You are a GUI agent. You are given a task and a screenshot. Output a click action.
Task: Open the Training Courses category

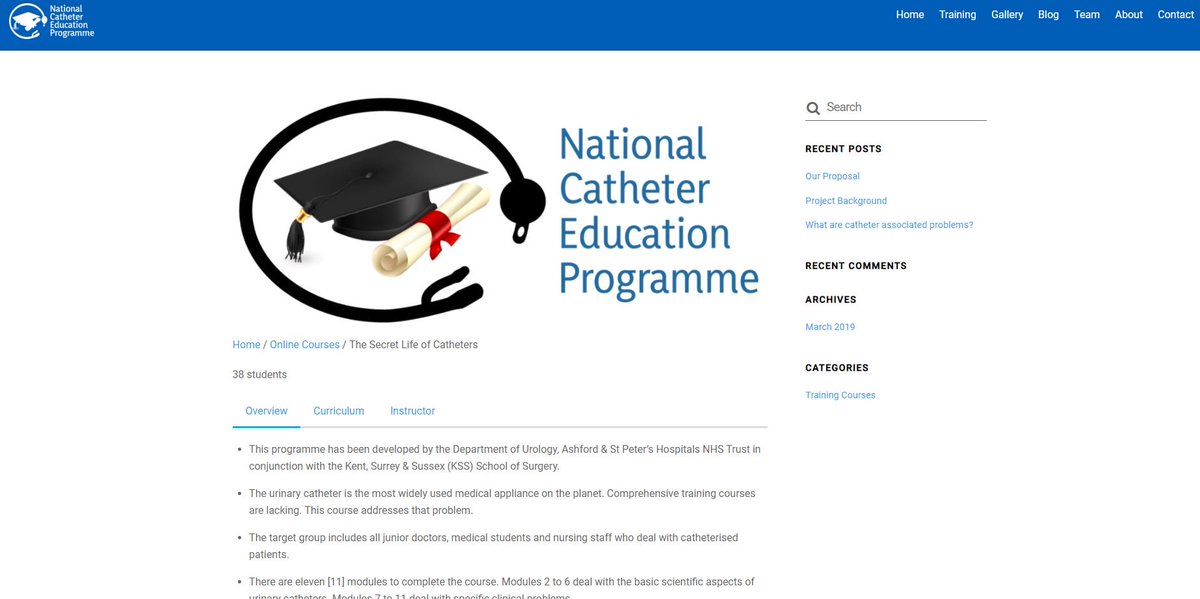pyautogui.click(x=840, y=395)
